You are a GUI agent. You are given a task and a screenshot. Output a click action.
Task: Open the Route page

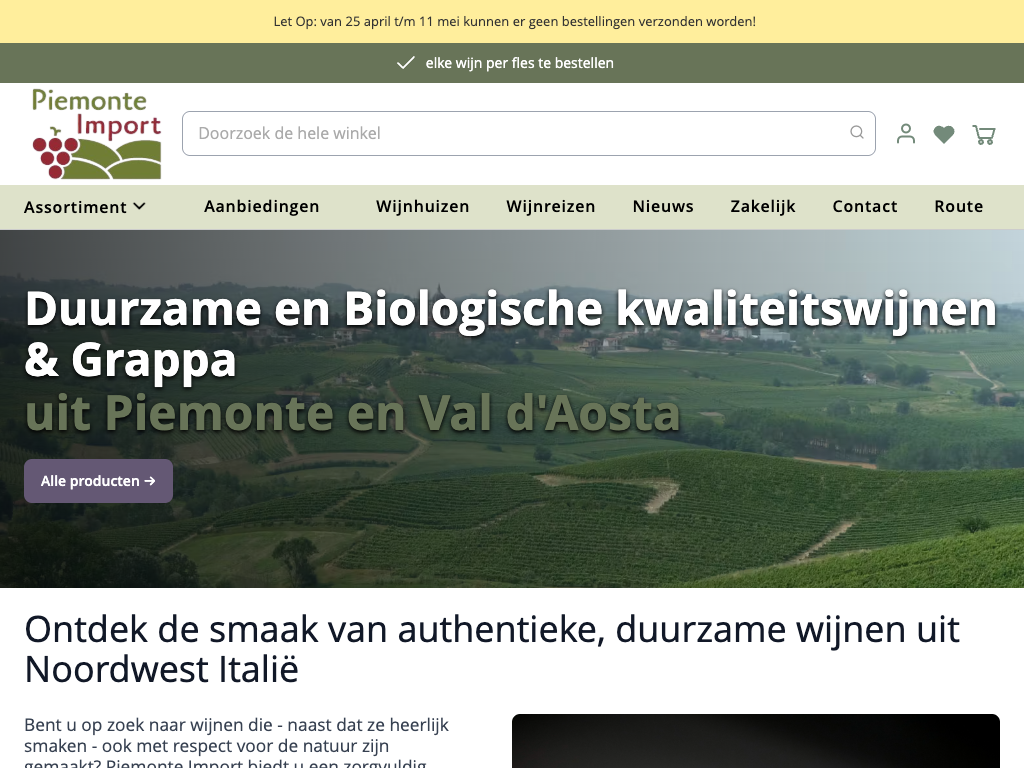pyautogui.click(x=959, y=207)
